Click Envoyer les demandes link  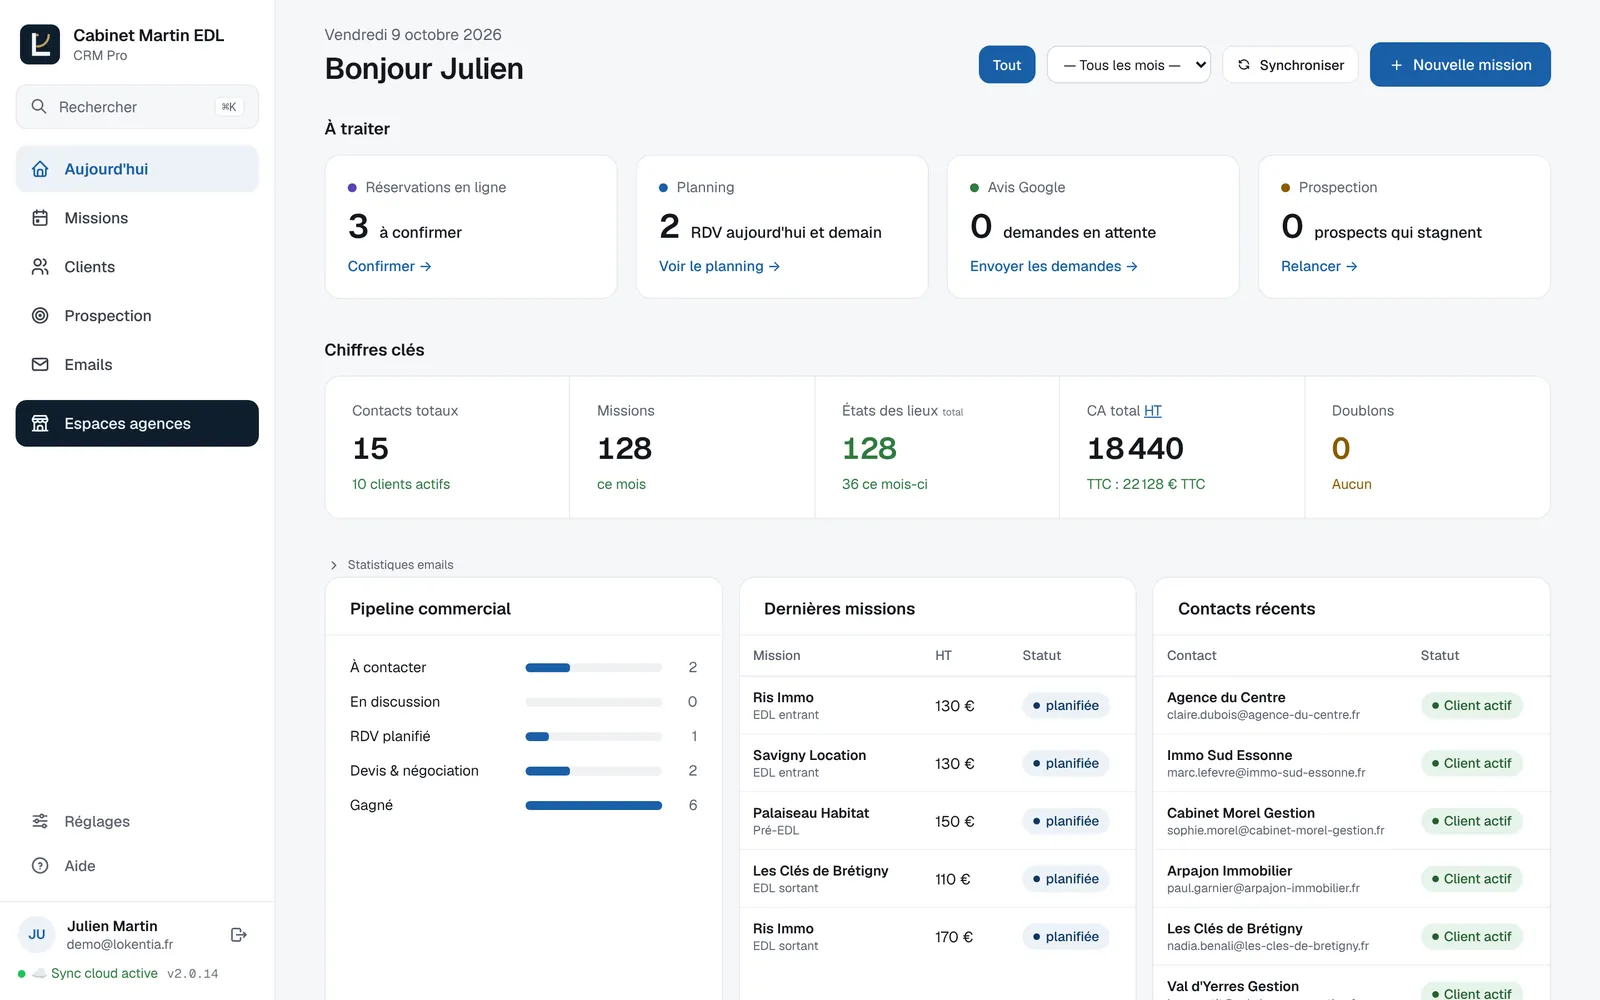pos(1054,266)
